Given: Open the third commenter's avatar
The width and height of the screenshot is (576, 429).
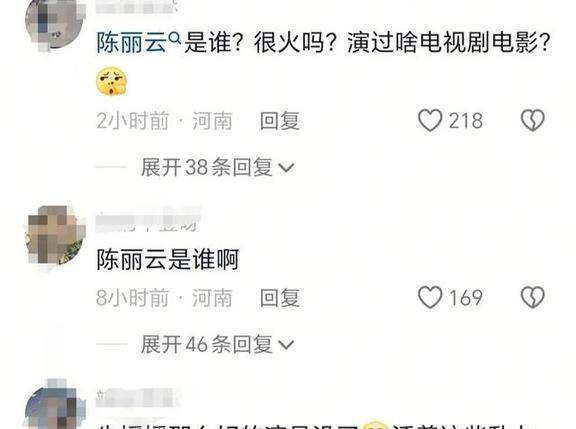Looking at the screenshot, I should 55,406.
